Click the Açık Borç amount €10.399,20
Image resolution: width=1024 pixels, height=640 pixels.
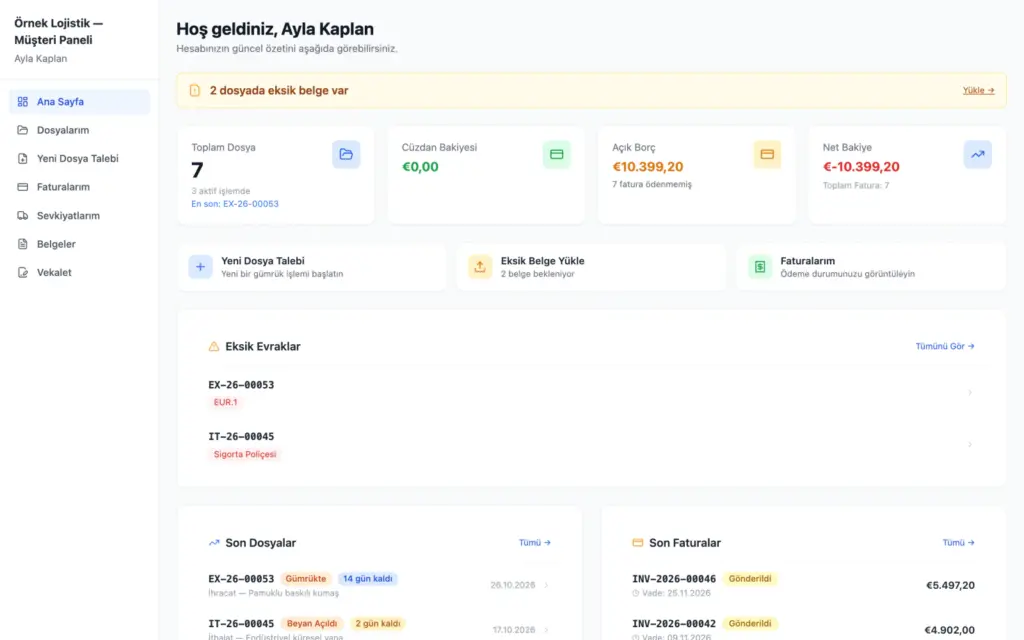point(648,167)
